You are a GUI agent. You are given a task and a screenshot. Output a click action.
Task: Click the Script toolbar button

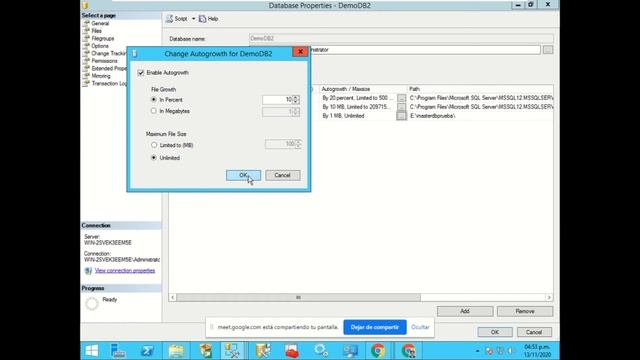[x=177, y=19]
